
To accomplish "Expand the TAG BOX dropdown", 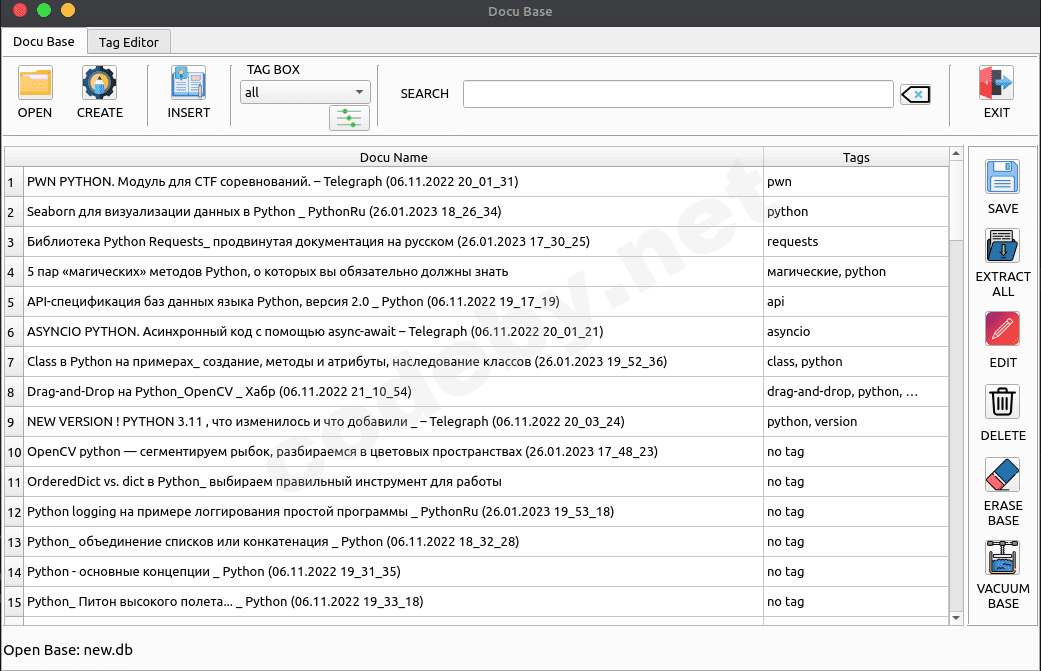I will [305, 92].
